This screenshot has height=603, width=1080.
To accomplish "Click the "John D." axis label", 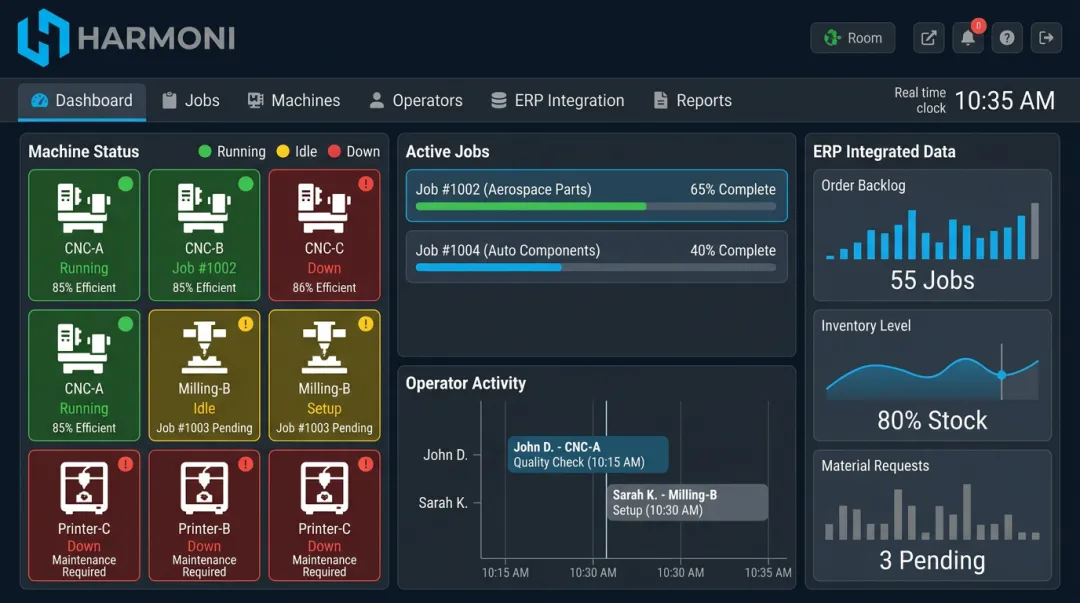I will (446, 455).
